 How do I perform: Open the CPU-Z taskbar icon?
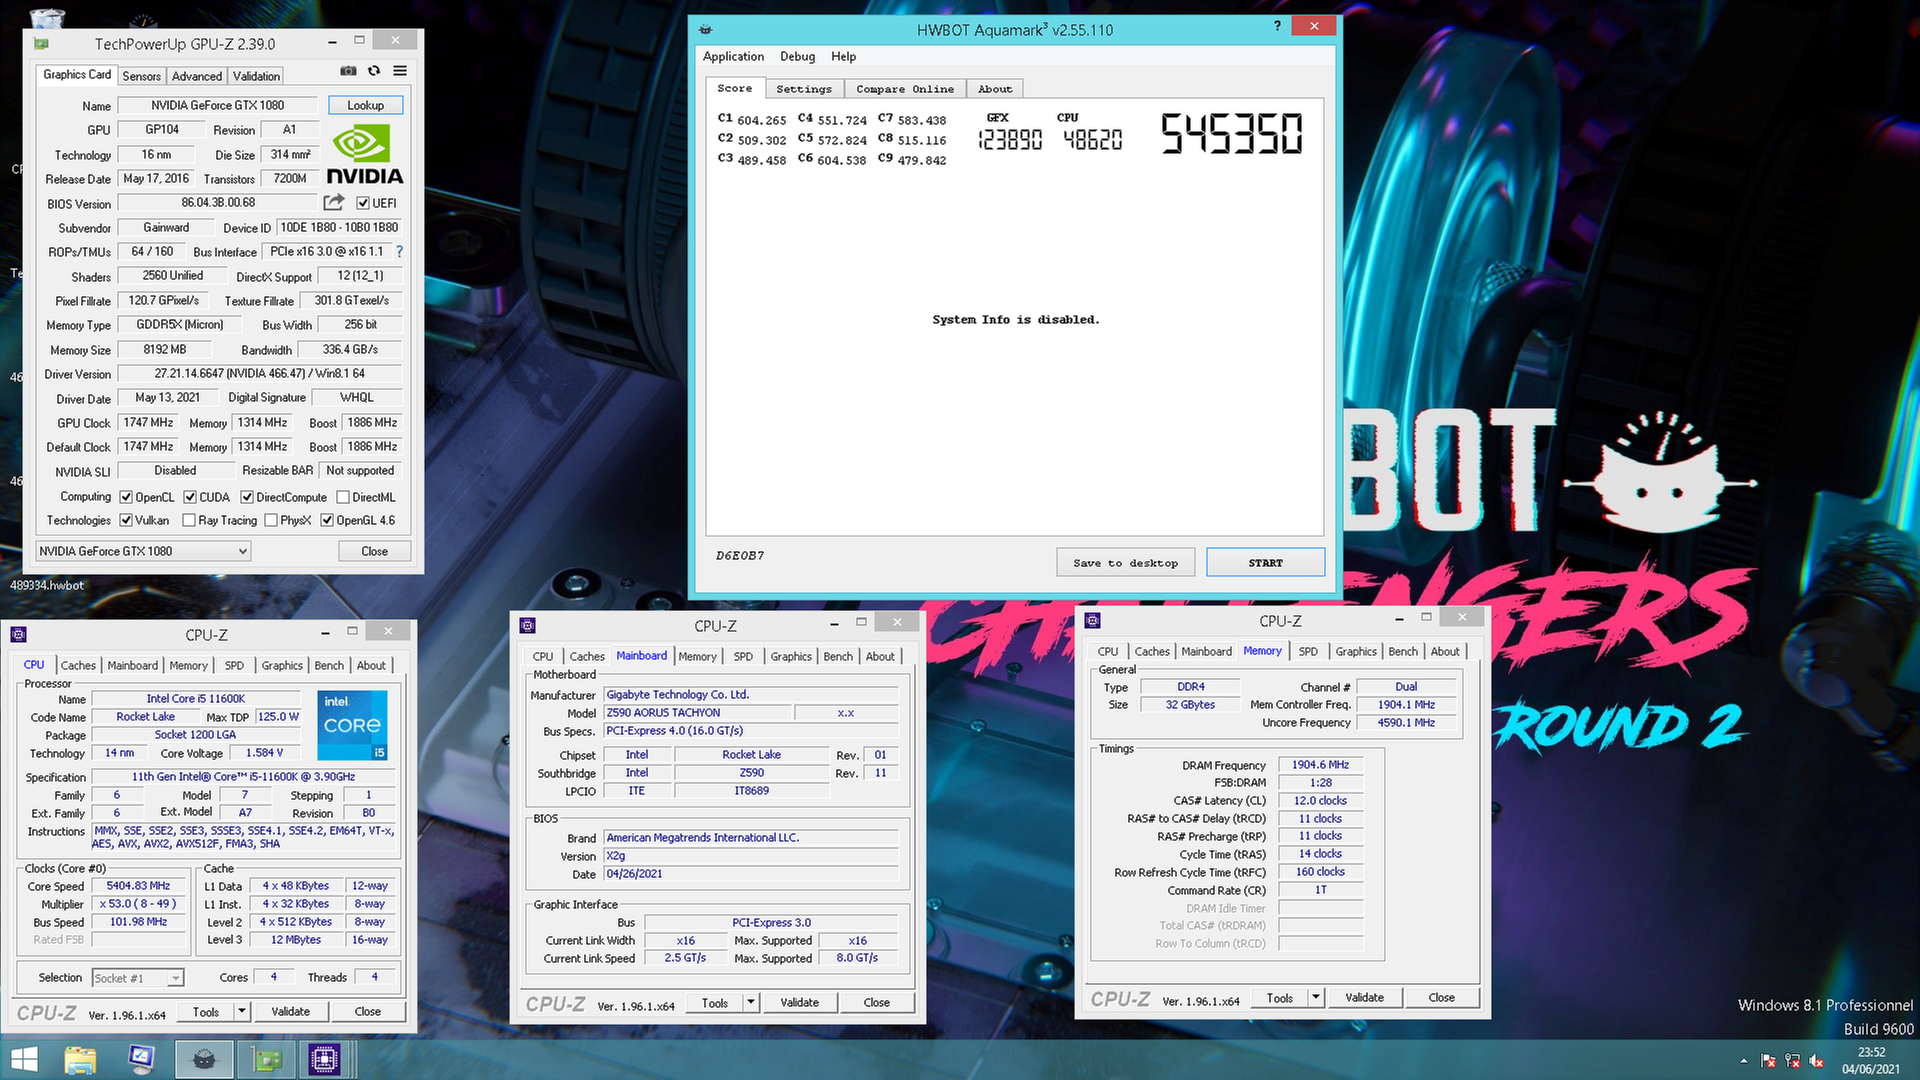(325, 1059)
